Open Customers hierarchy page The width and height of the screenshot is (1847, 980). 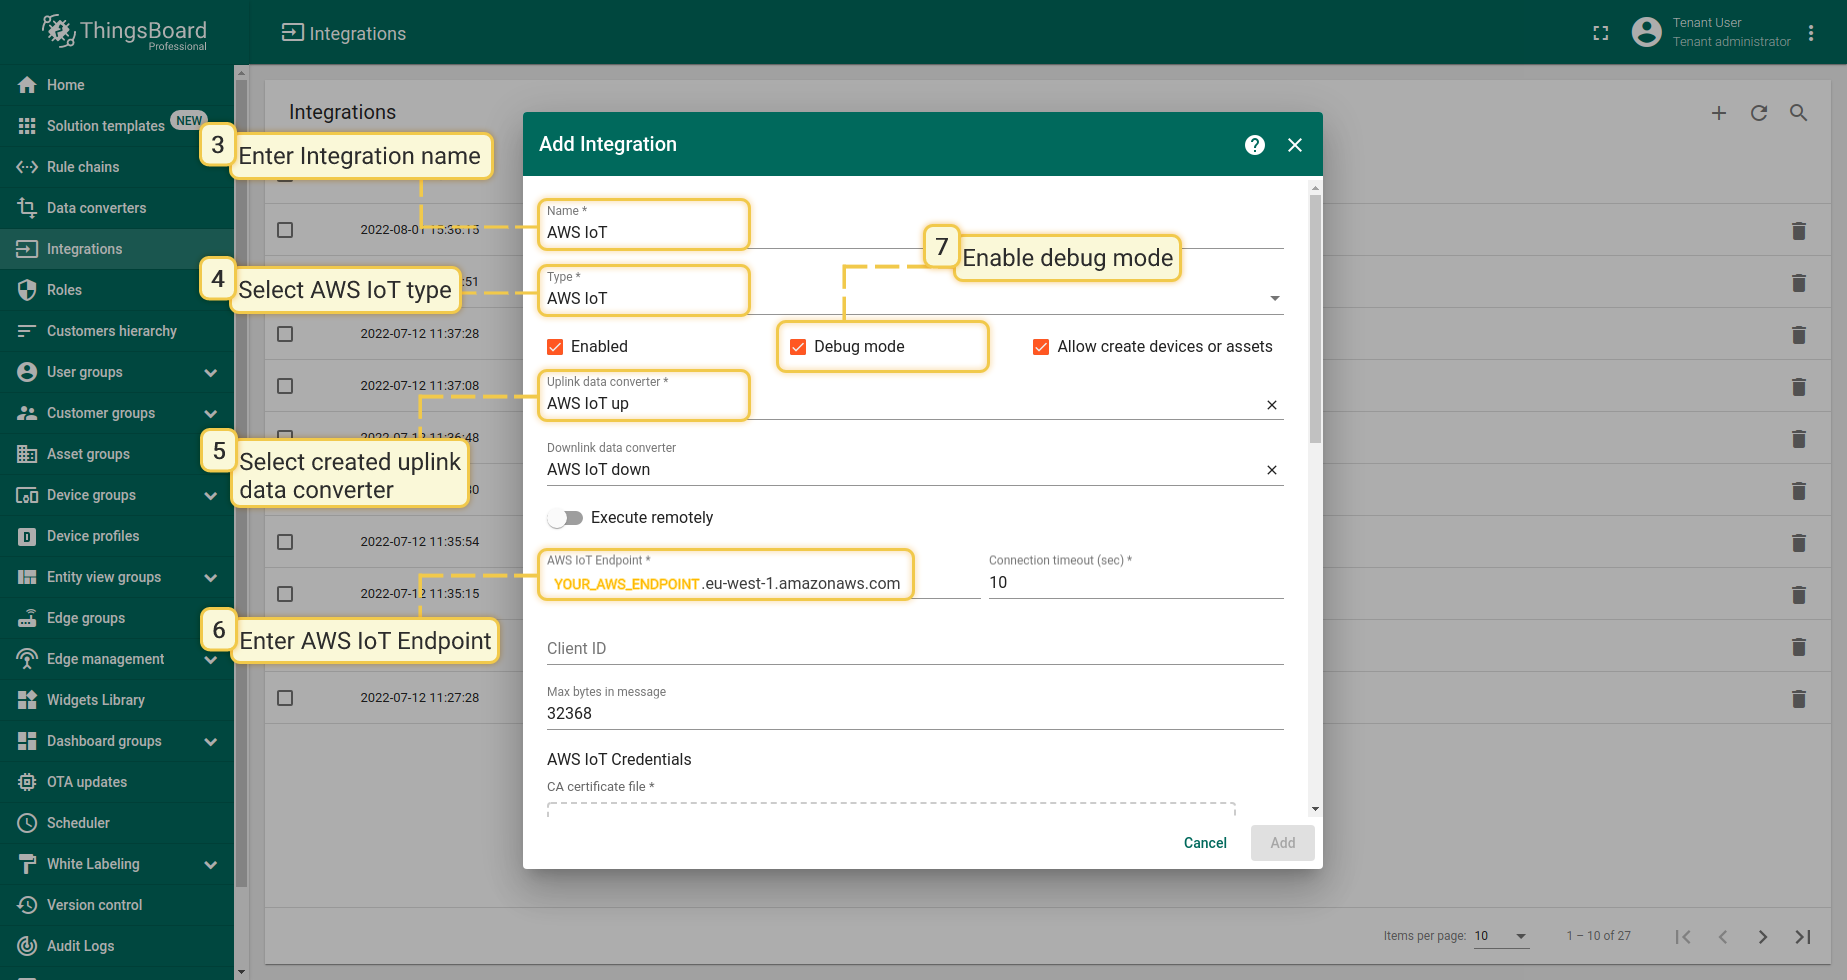117,331
